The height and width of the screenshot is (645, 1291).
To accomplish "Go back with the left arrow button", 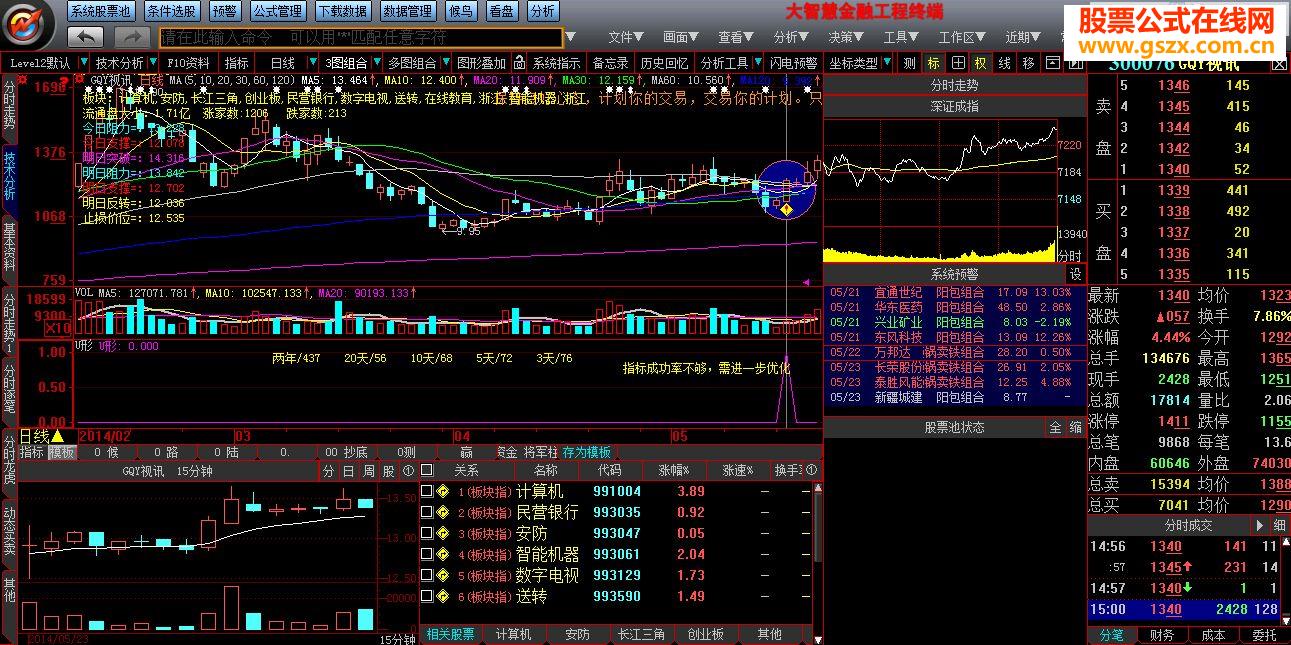I will coord(85,37).
